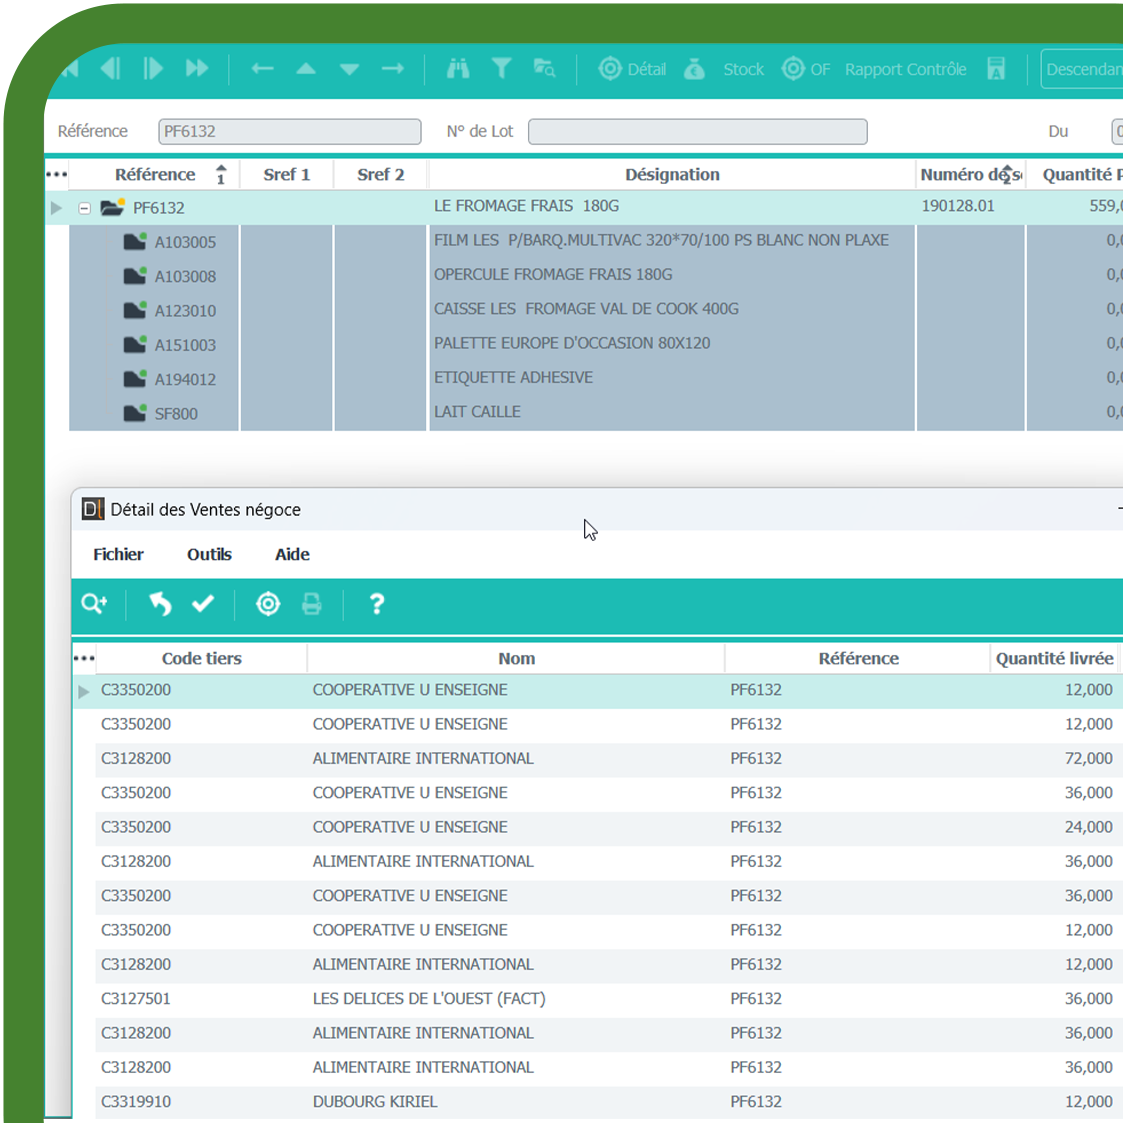Viewport: 1123px width, 1123px height.
Task: Collapse the PF6132 tree node
Action: click(85, 208)
